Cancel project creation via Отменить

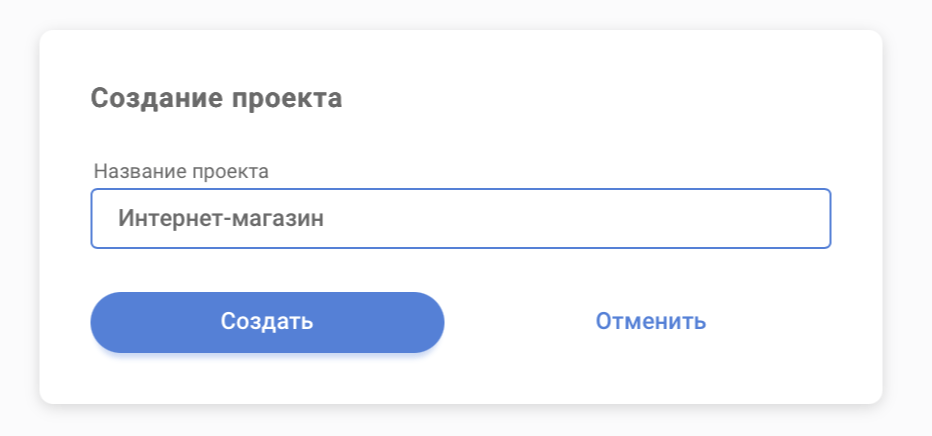click(651, 321)
